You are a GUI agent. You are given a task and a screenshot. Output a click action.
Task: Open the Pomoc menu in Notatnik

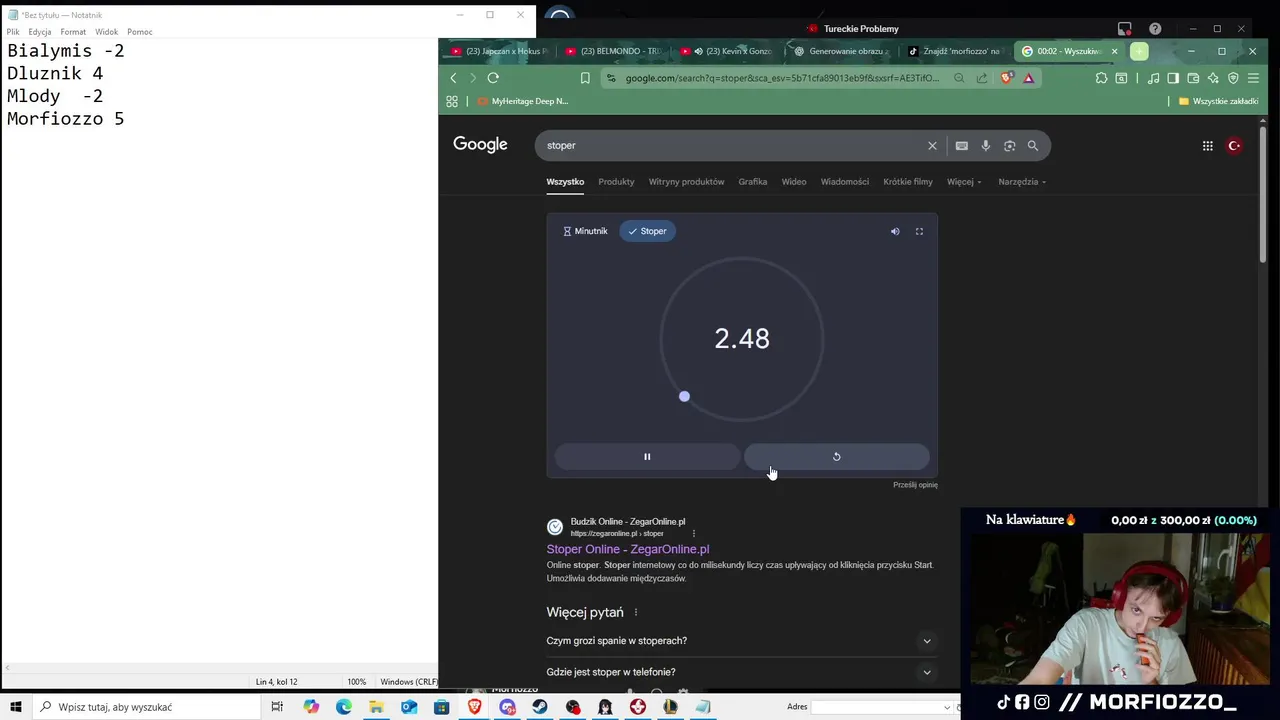[x=140, y=32]
